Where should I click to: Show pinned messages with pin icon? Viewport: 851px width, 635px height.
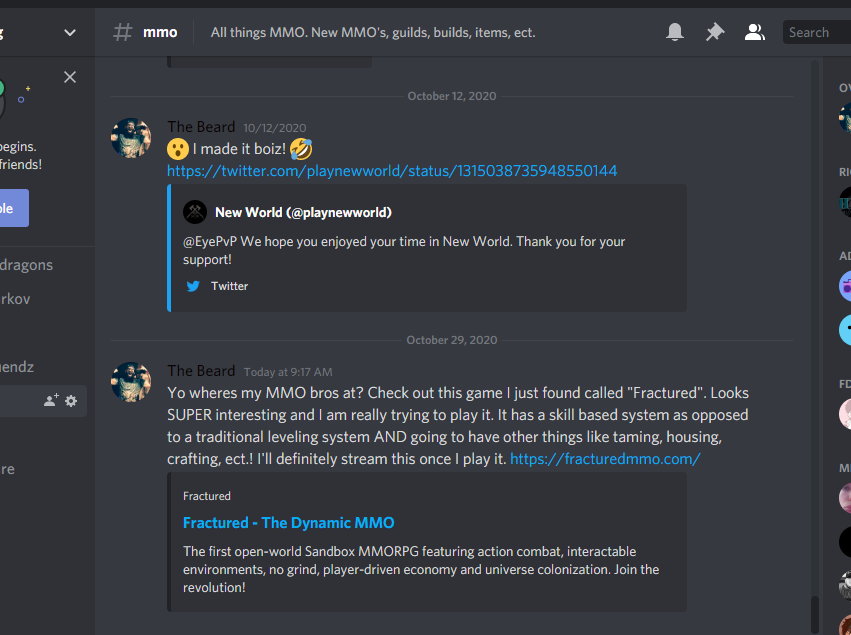(x=715, y=32)
